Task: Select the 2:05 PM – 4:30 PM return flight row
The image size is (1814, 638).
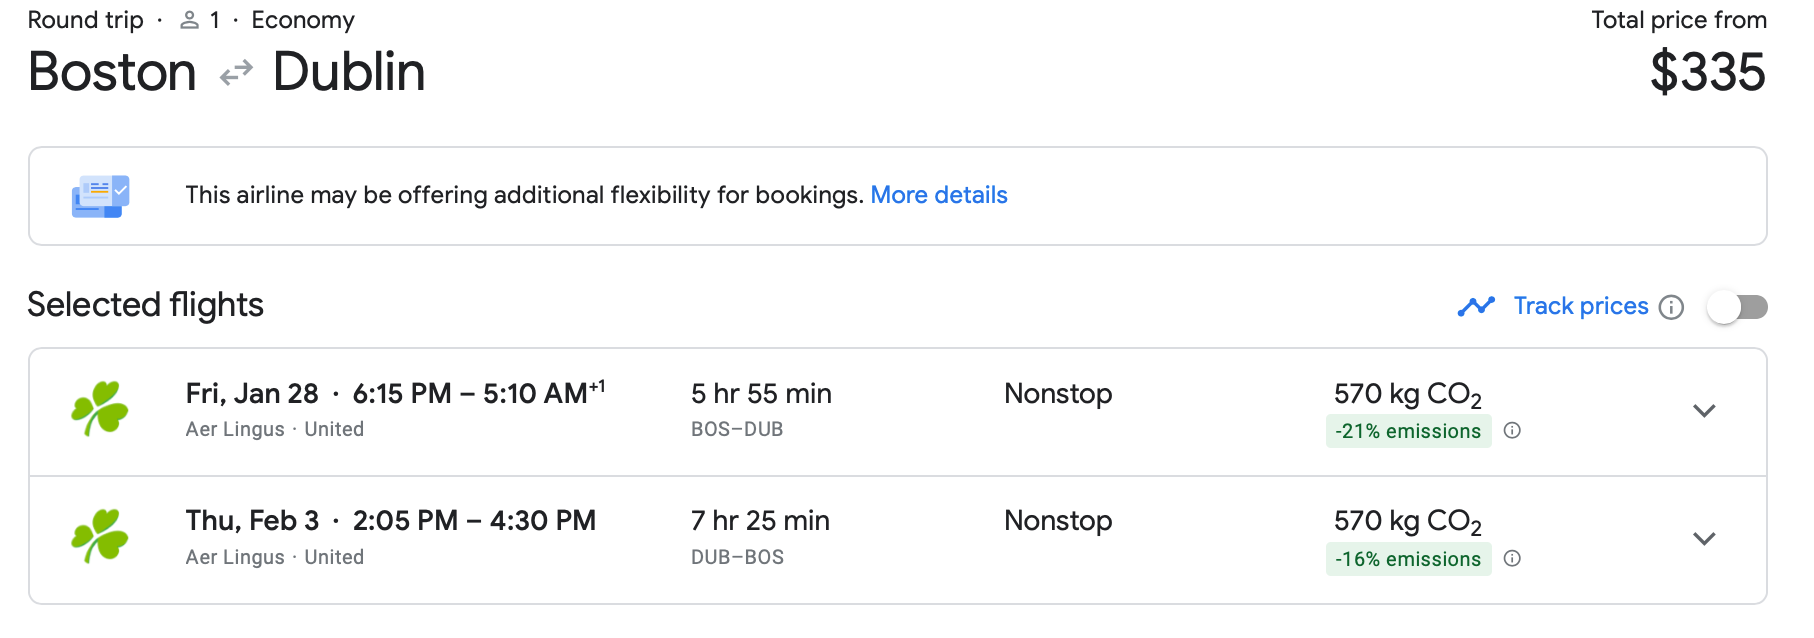Action: pyautogui.click(x=474, y=521)
